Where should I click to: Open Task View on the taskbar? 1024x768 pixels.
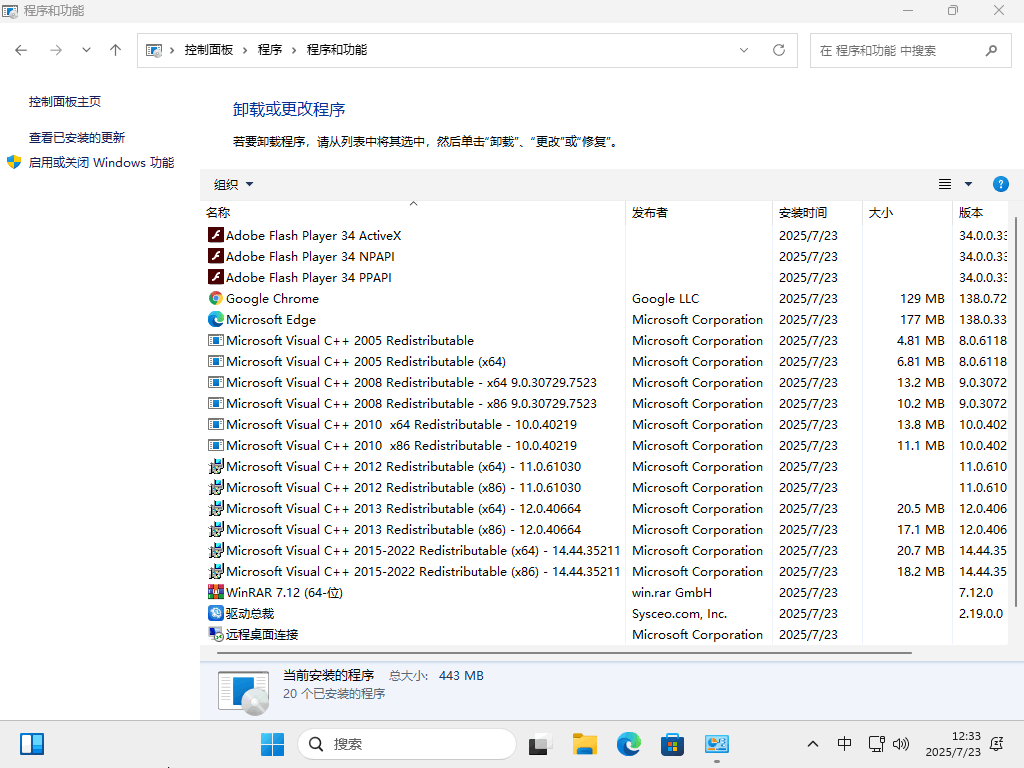point(540,744)
